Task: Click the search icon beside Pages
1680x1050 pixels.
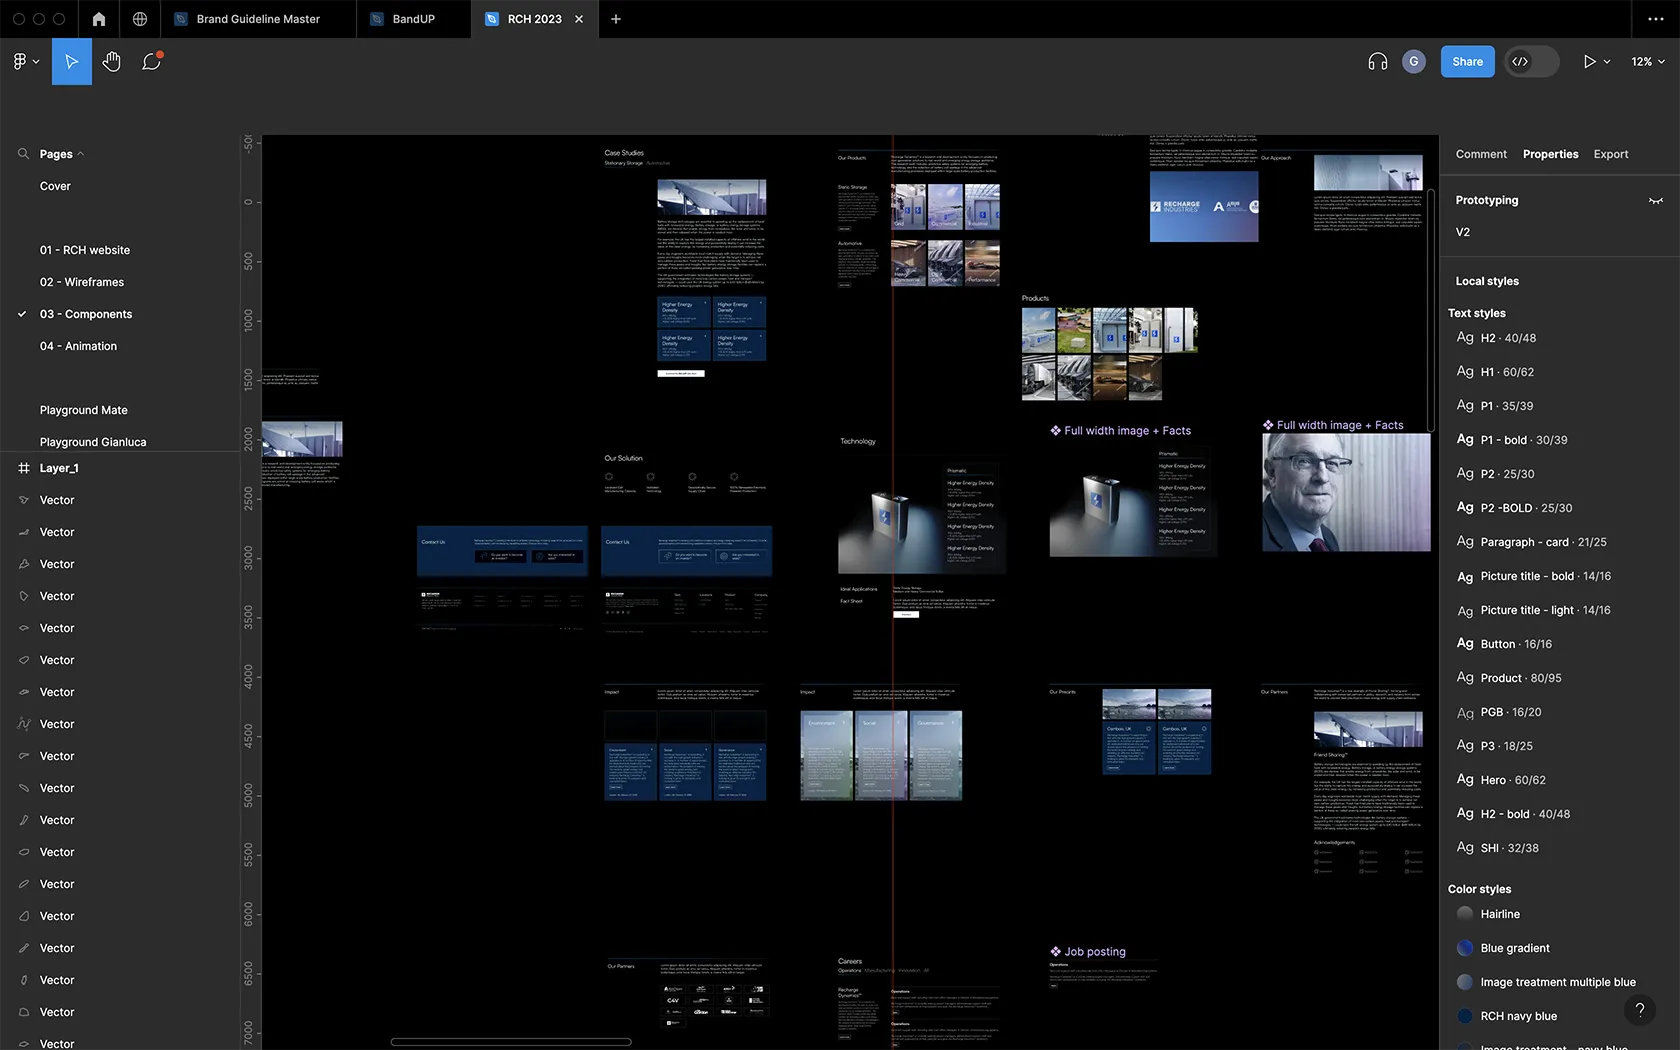Action: [23, 154]
